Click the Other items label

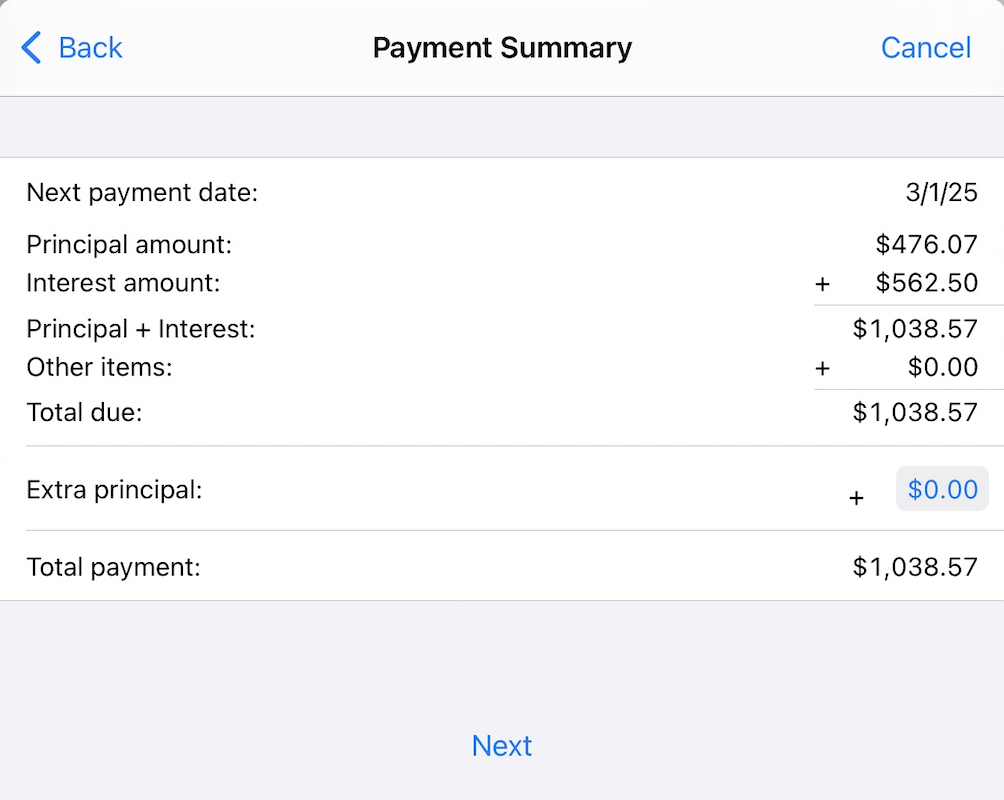99,367
